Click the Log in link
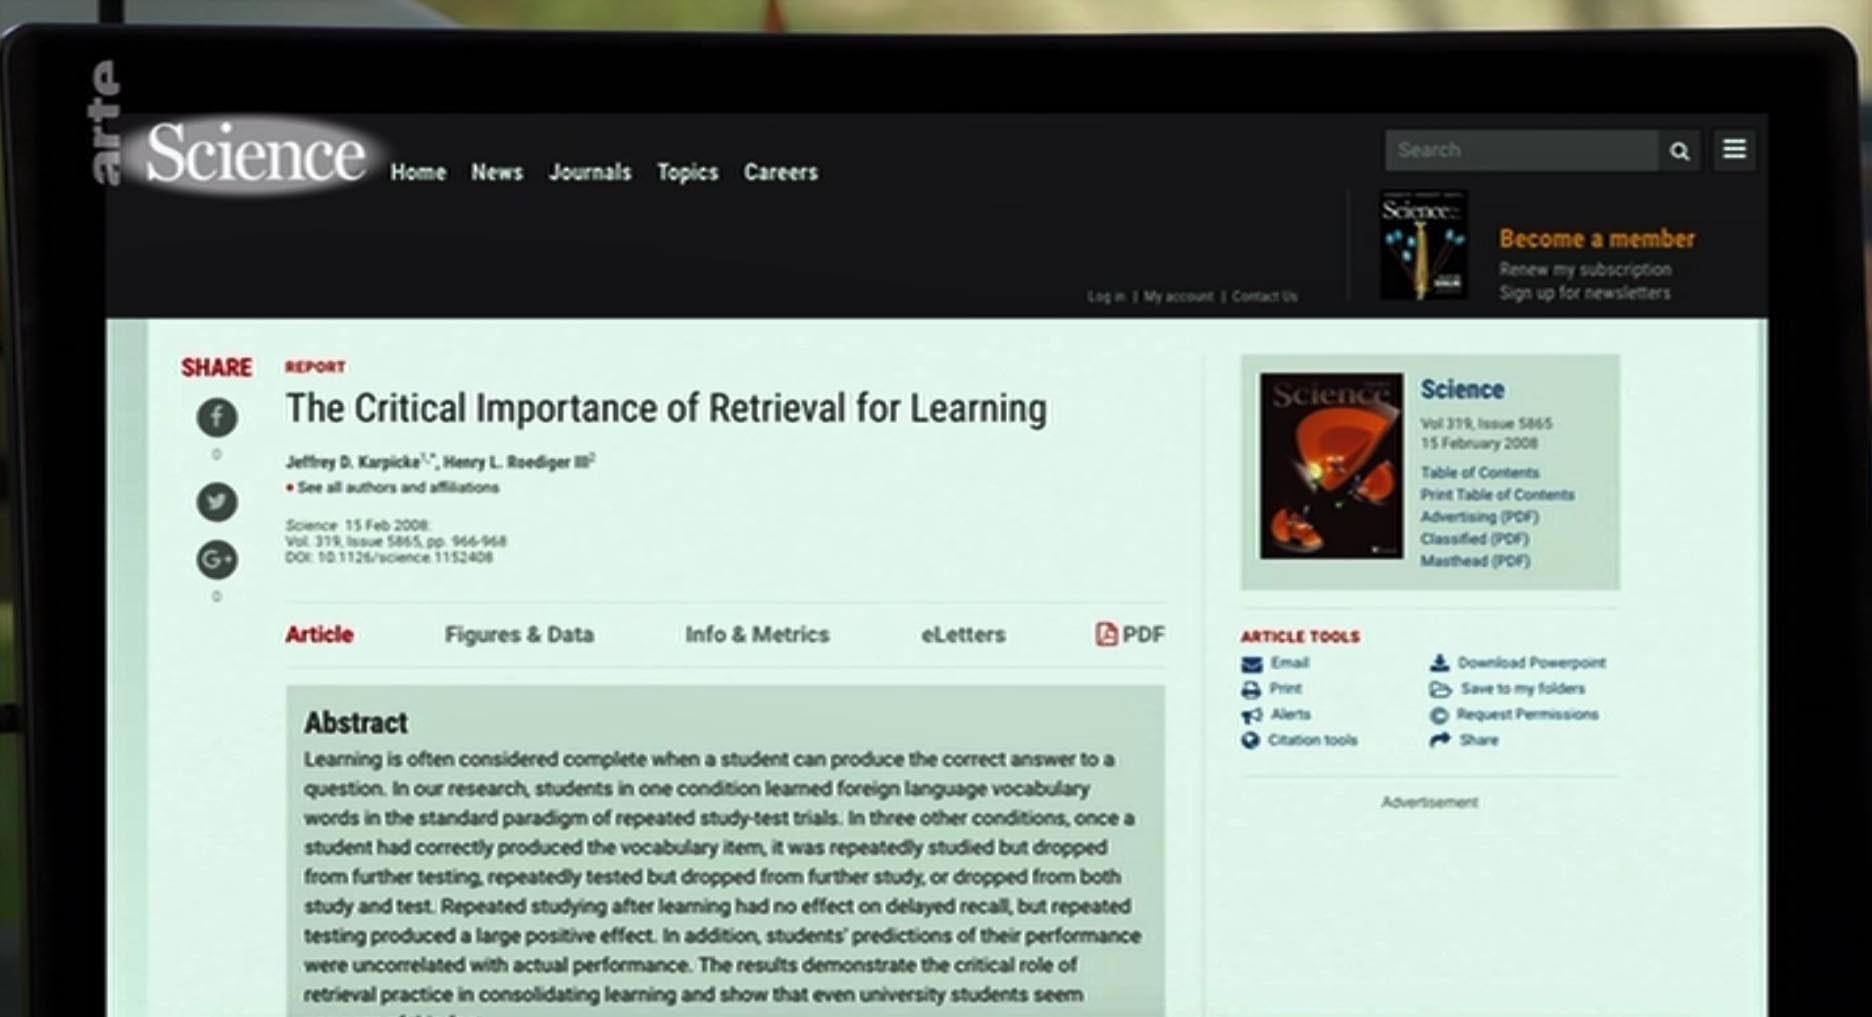Viewport: 1872px width, 1017px height. point(1106,297)
